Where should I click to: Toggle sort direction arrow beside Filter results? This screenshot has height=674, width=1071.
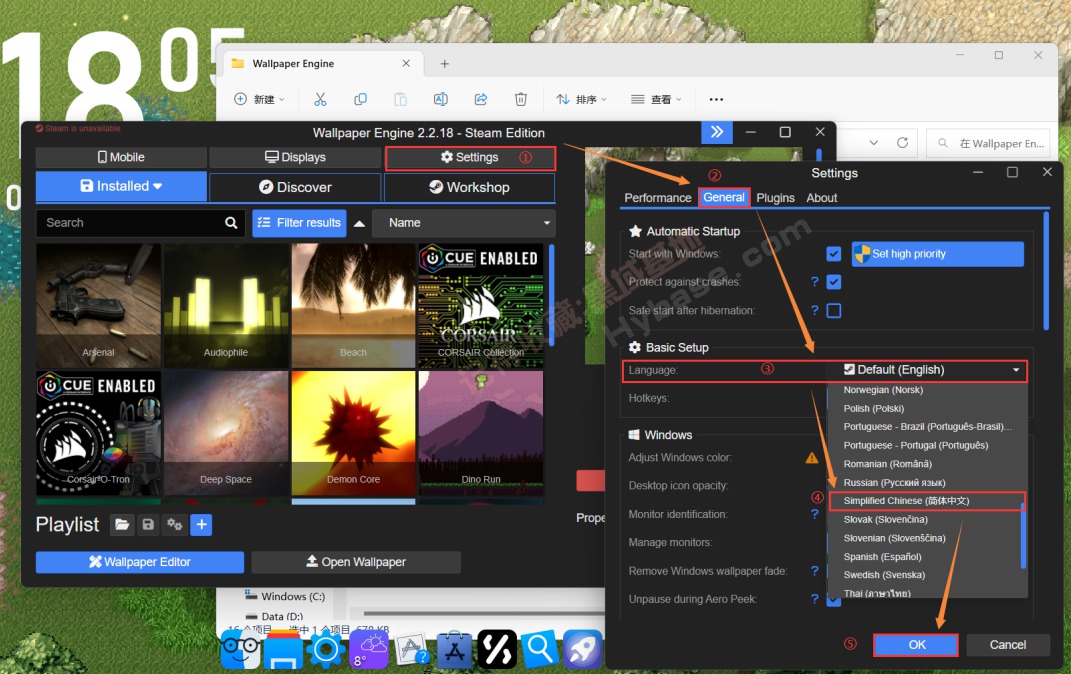359,223
